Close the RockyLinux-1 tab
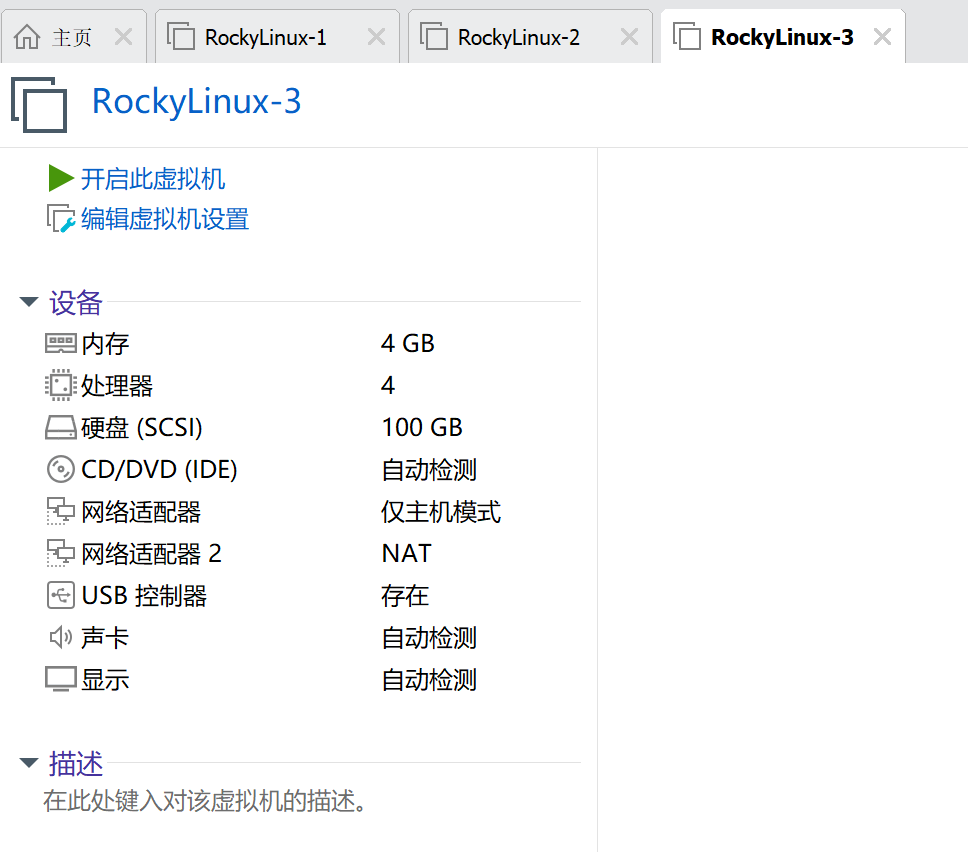The height and width of the screenshot is (852, 968). coord(377,37)
